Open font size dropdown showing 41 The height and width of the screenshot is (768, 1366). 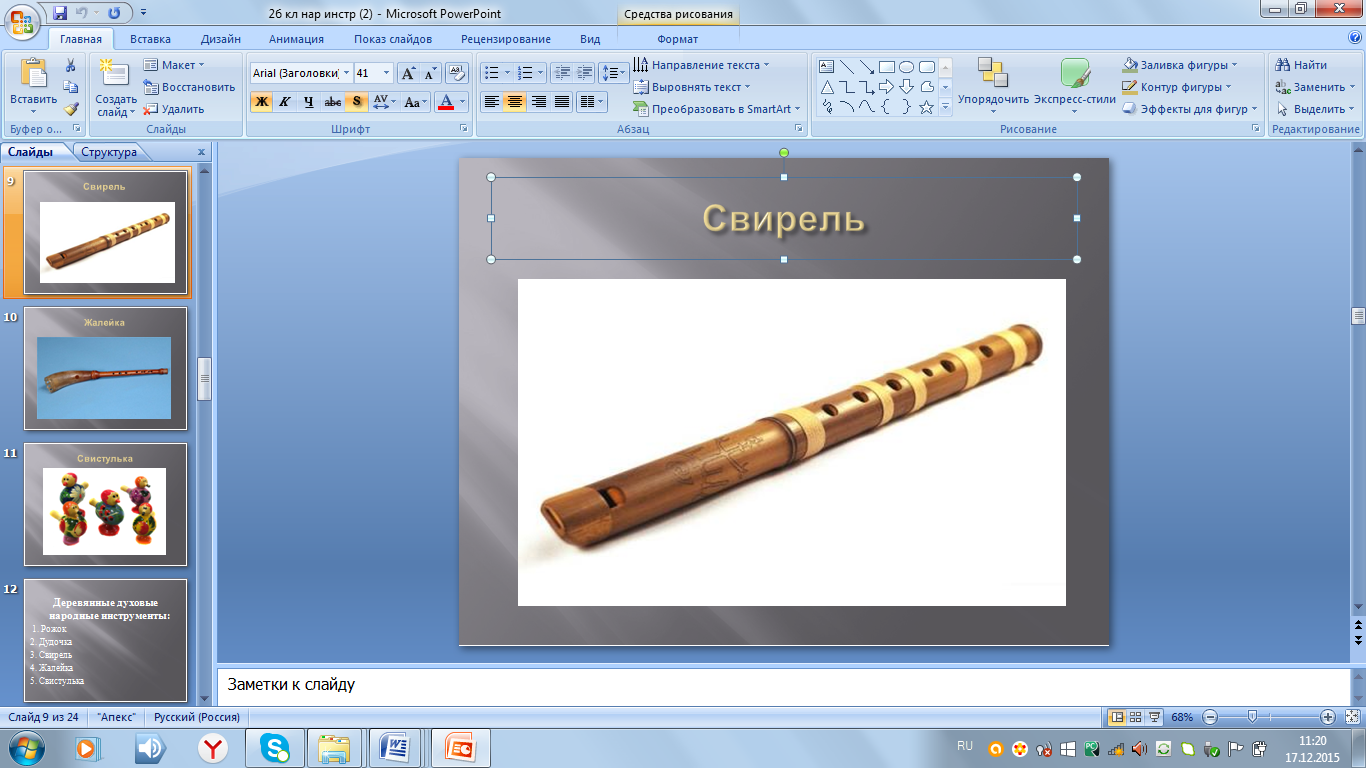[x=387, y=73]
